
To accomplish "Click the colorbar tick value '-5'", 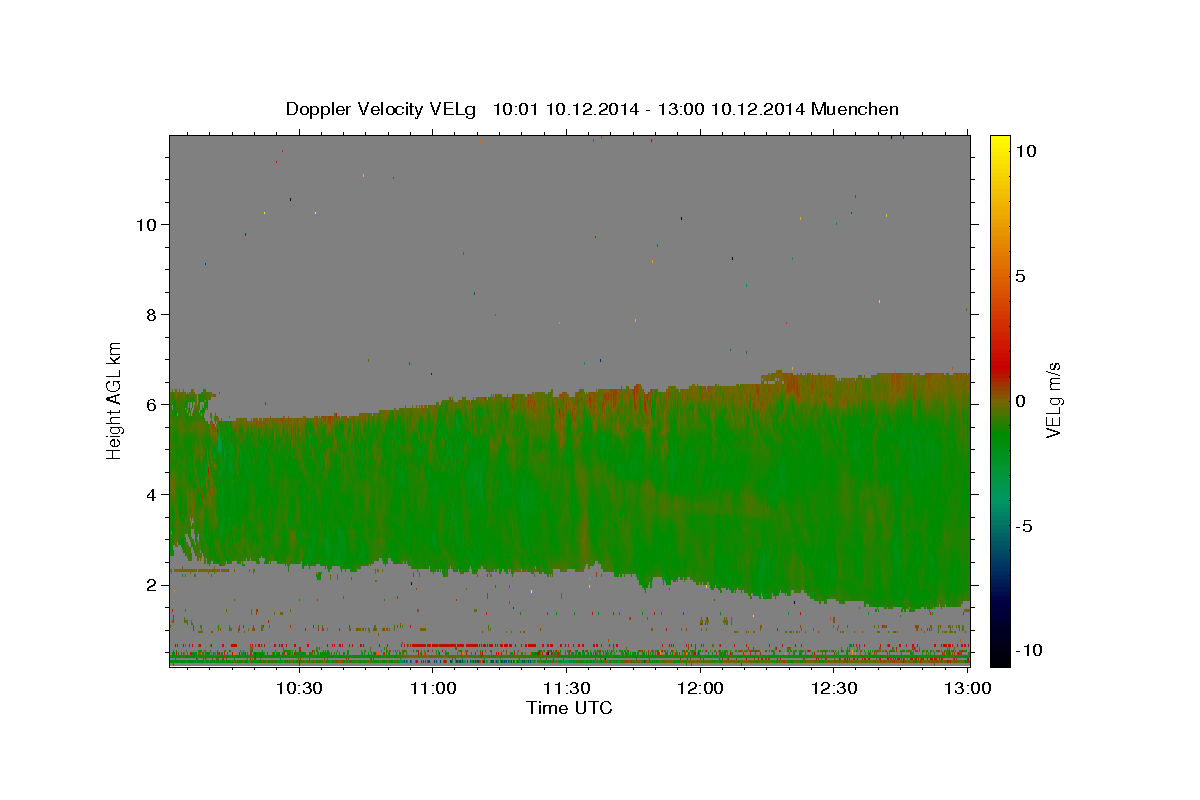I will click(1024, 526).
